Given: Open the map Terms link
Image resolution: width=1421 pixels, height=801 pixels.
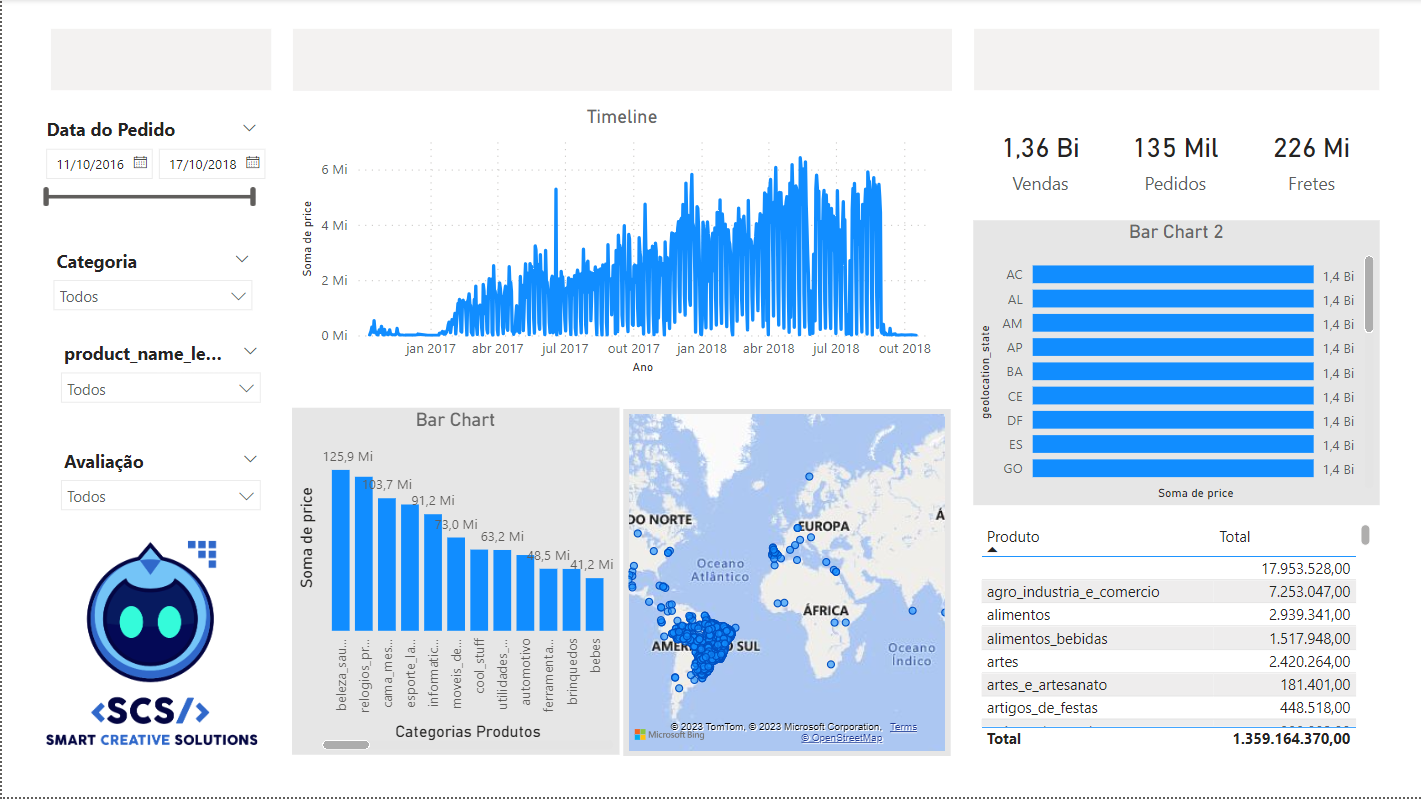Looking at the screenshot, I should (903, 727).
